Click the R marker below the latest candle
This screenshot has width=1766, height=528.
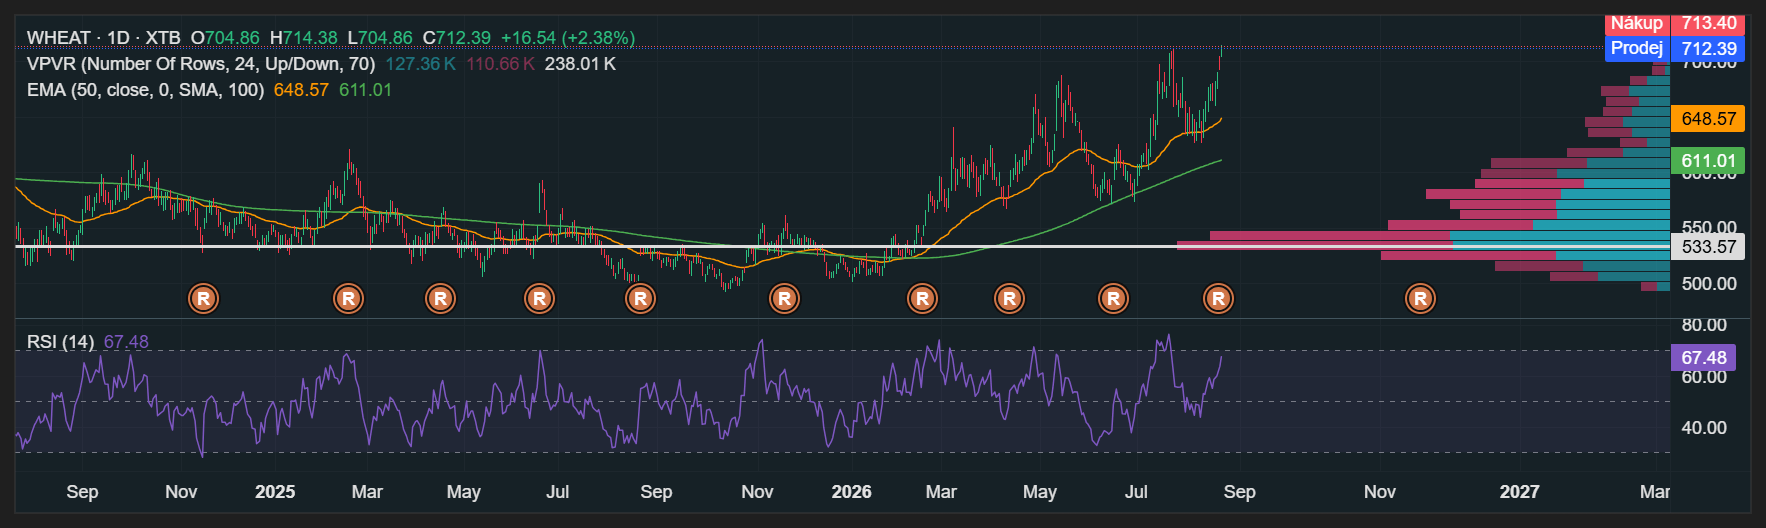coord(1218,298)
